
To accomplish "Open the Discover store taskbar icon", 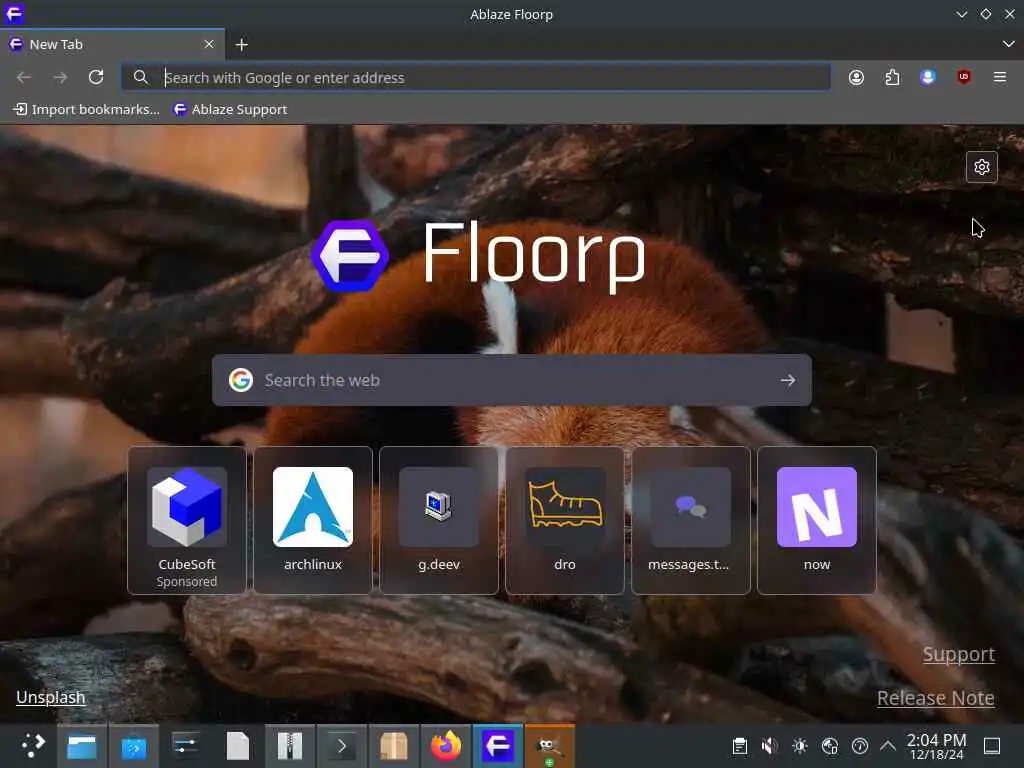I will coord(134,746).
